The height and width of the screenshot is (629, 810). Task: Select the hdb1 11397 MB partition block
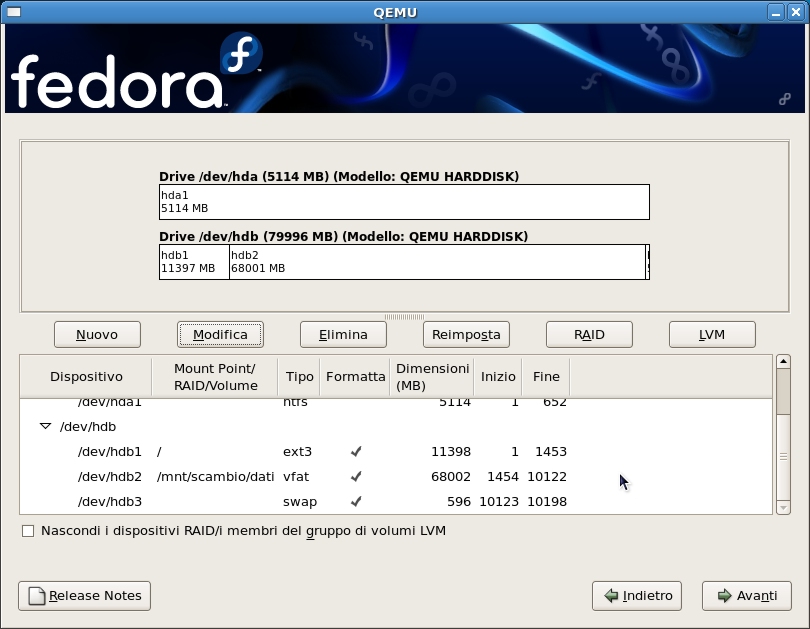194,262
